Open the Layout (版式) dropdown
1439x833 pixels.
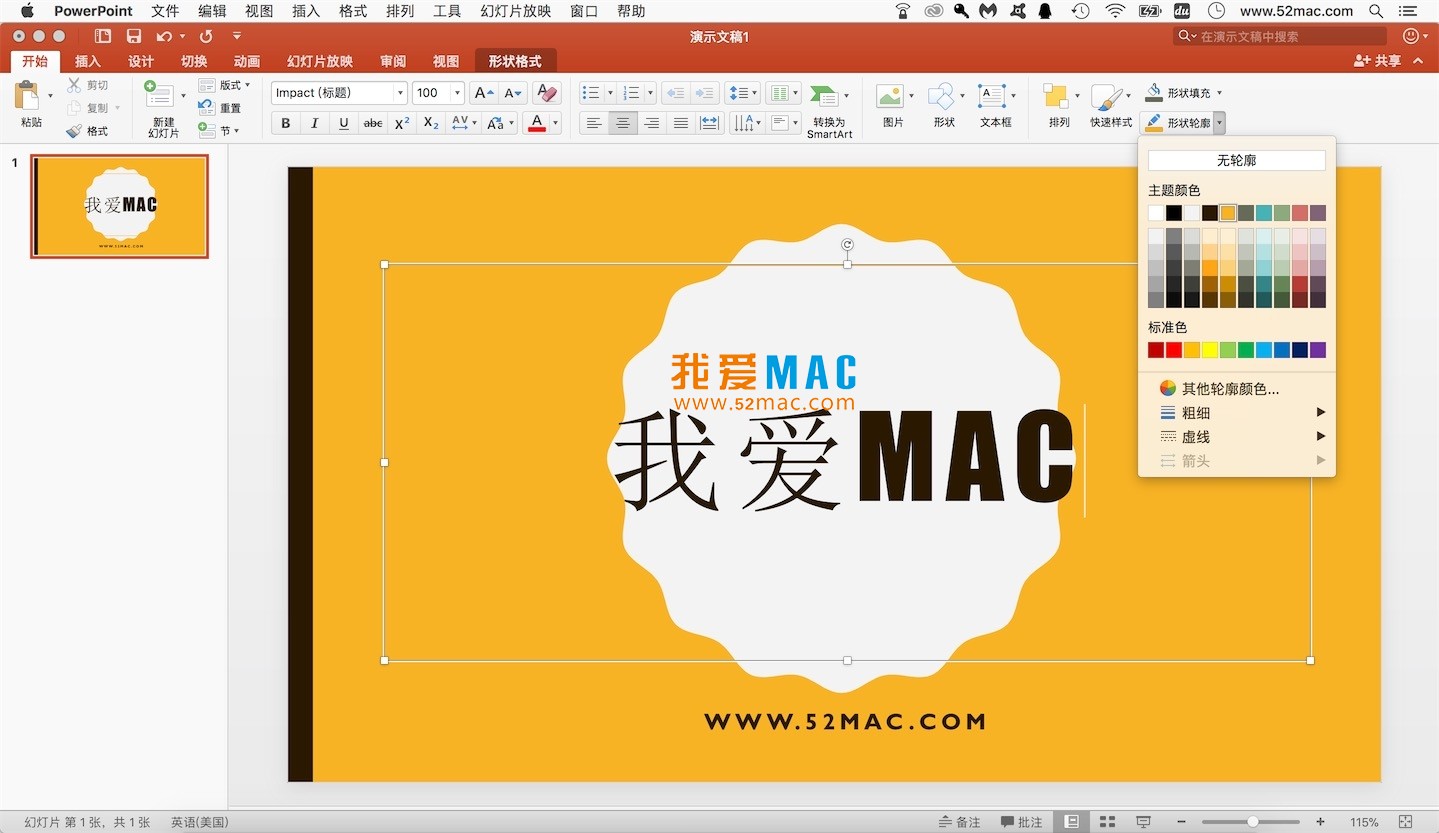(225, 85)
